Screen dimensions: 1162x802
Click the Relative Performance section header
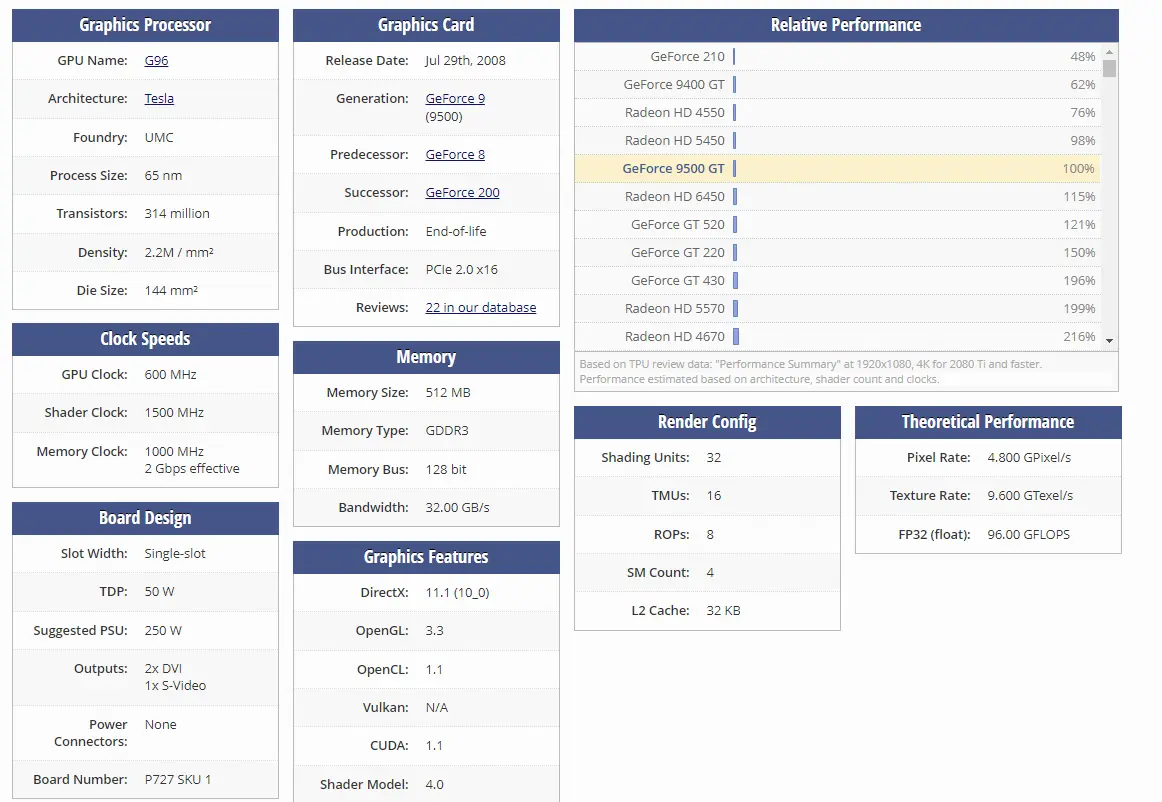click(846, 25)
